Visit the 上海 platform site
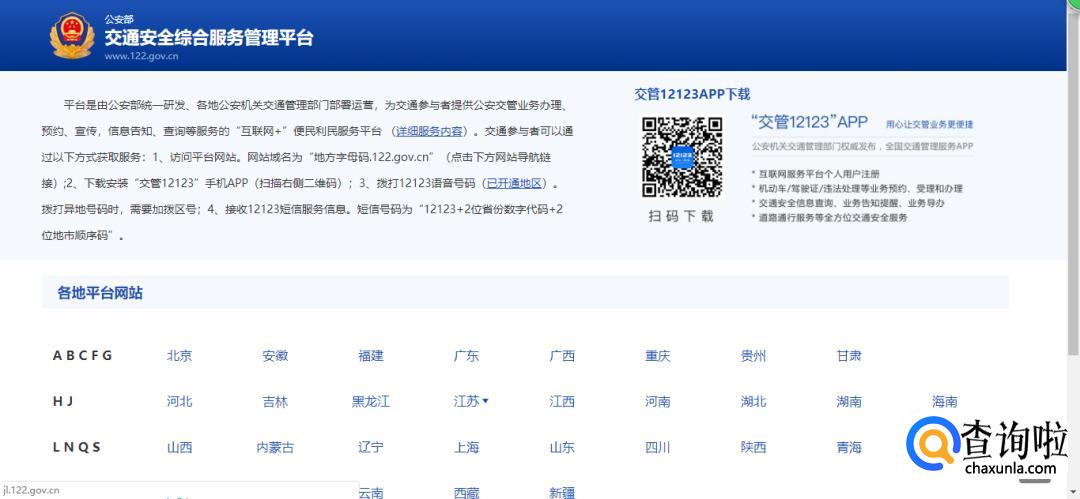This screenshot has height=499, width=1080. pyautogui.click(x=466, y=447)
